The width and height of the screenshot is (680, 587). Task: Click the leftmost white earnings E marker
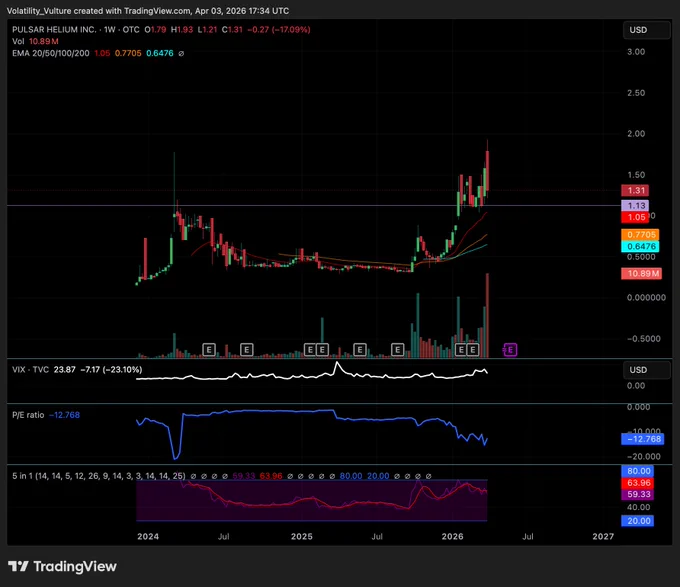pyautogui.click(x=209, y=349)
